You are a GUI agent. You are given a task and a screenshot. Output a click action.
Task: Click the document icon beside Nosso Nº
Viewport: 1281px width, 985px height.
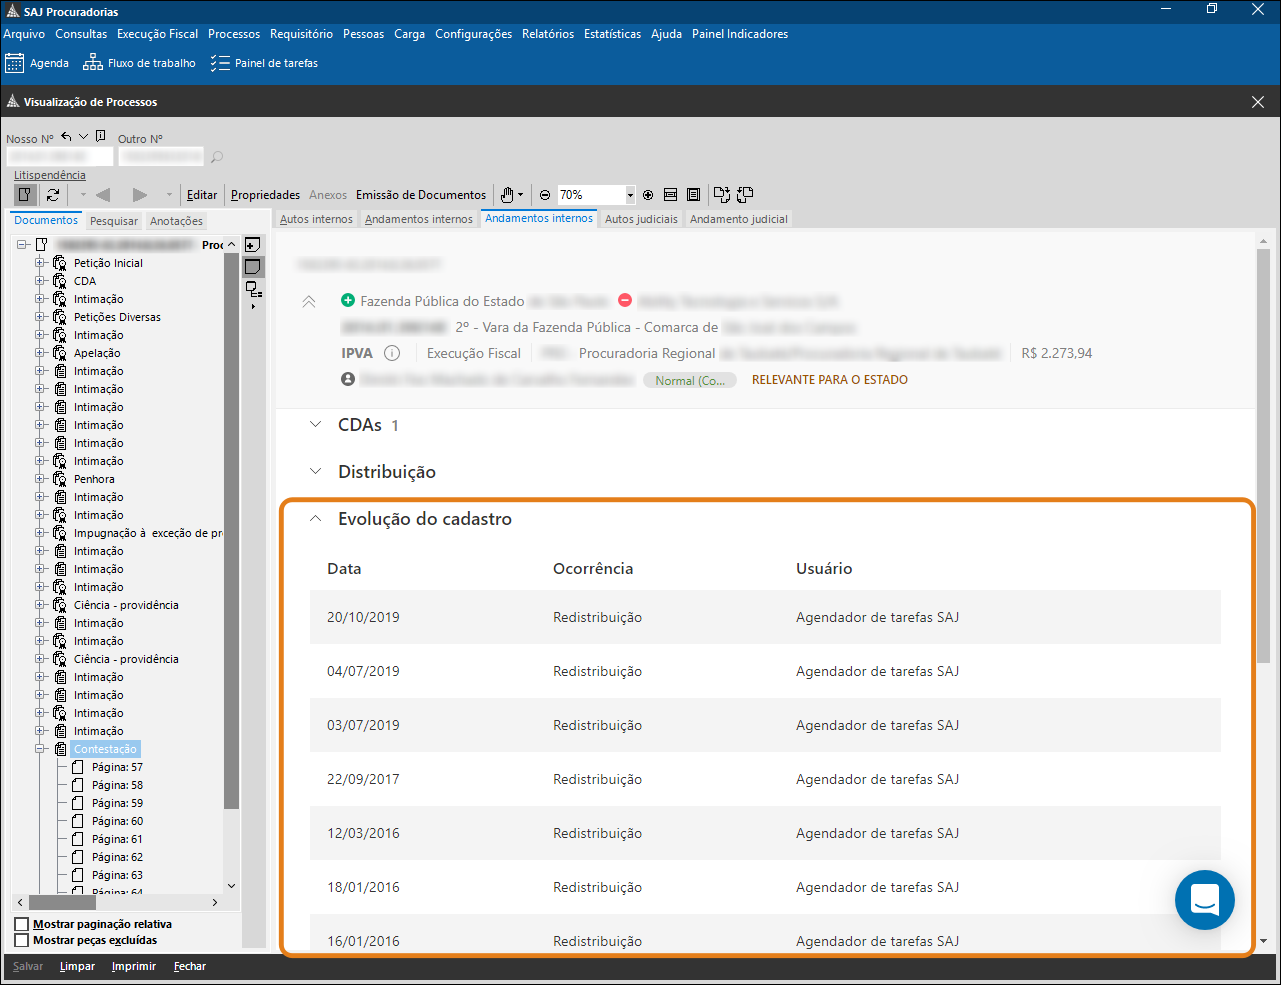tap(101, 137)
